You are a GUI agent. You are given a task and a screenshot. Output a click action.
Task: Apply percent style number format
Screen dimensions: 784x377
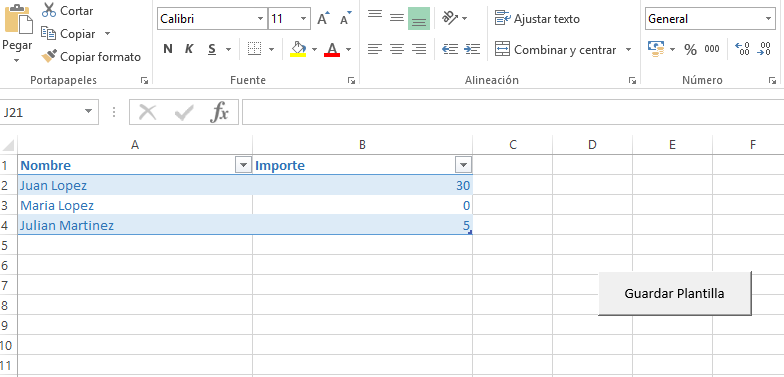pos(690,50)
